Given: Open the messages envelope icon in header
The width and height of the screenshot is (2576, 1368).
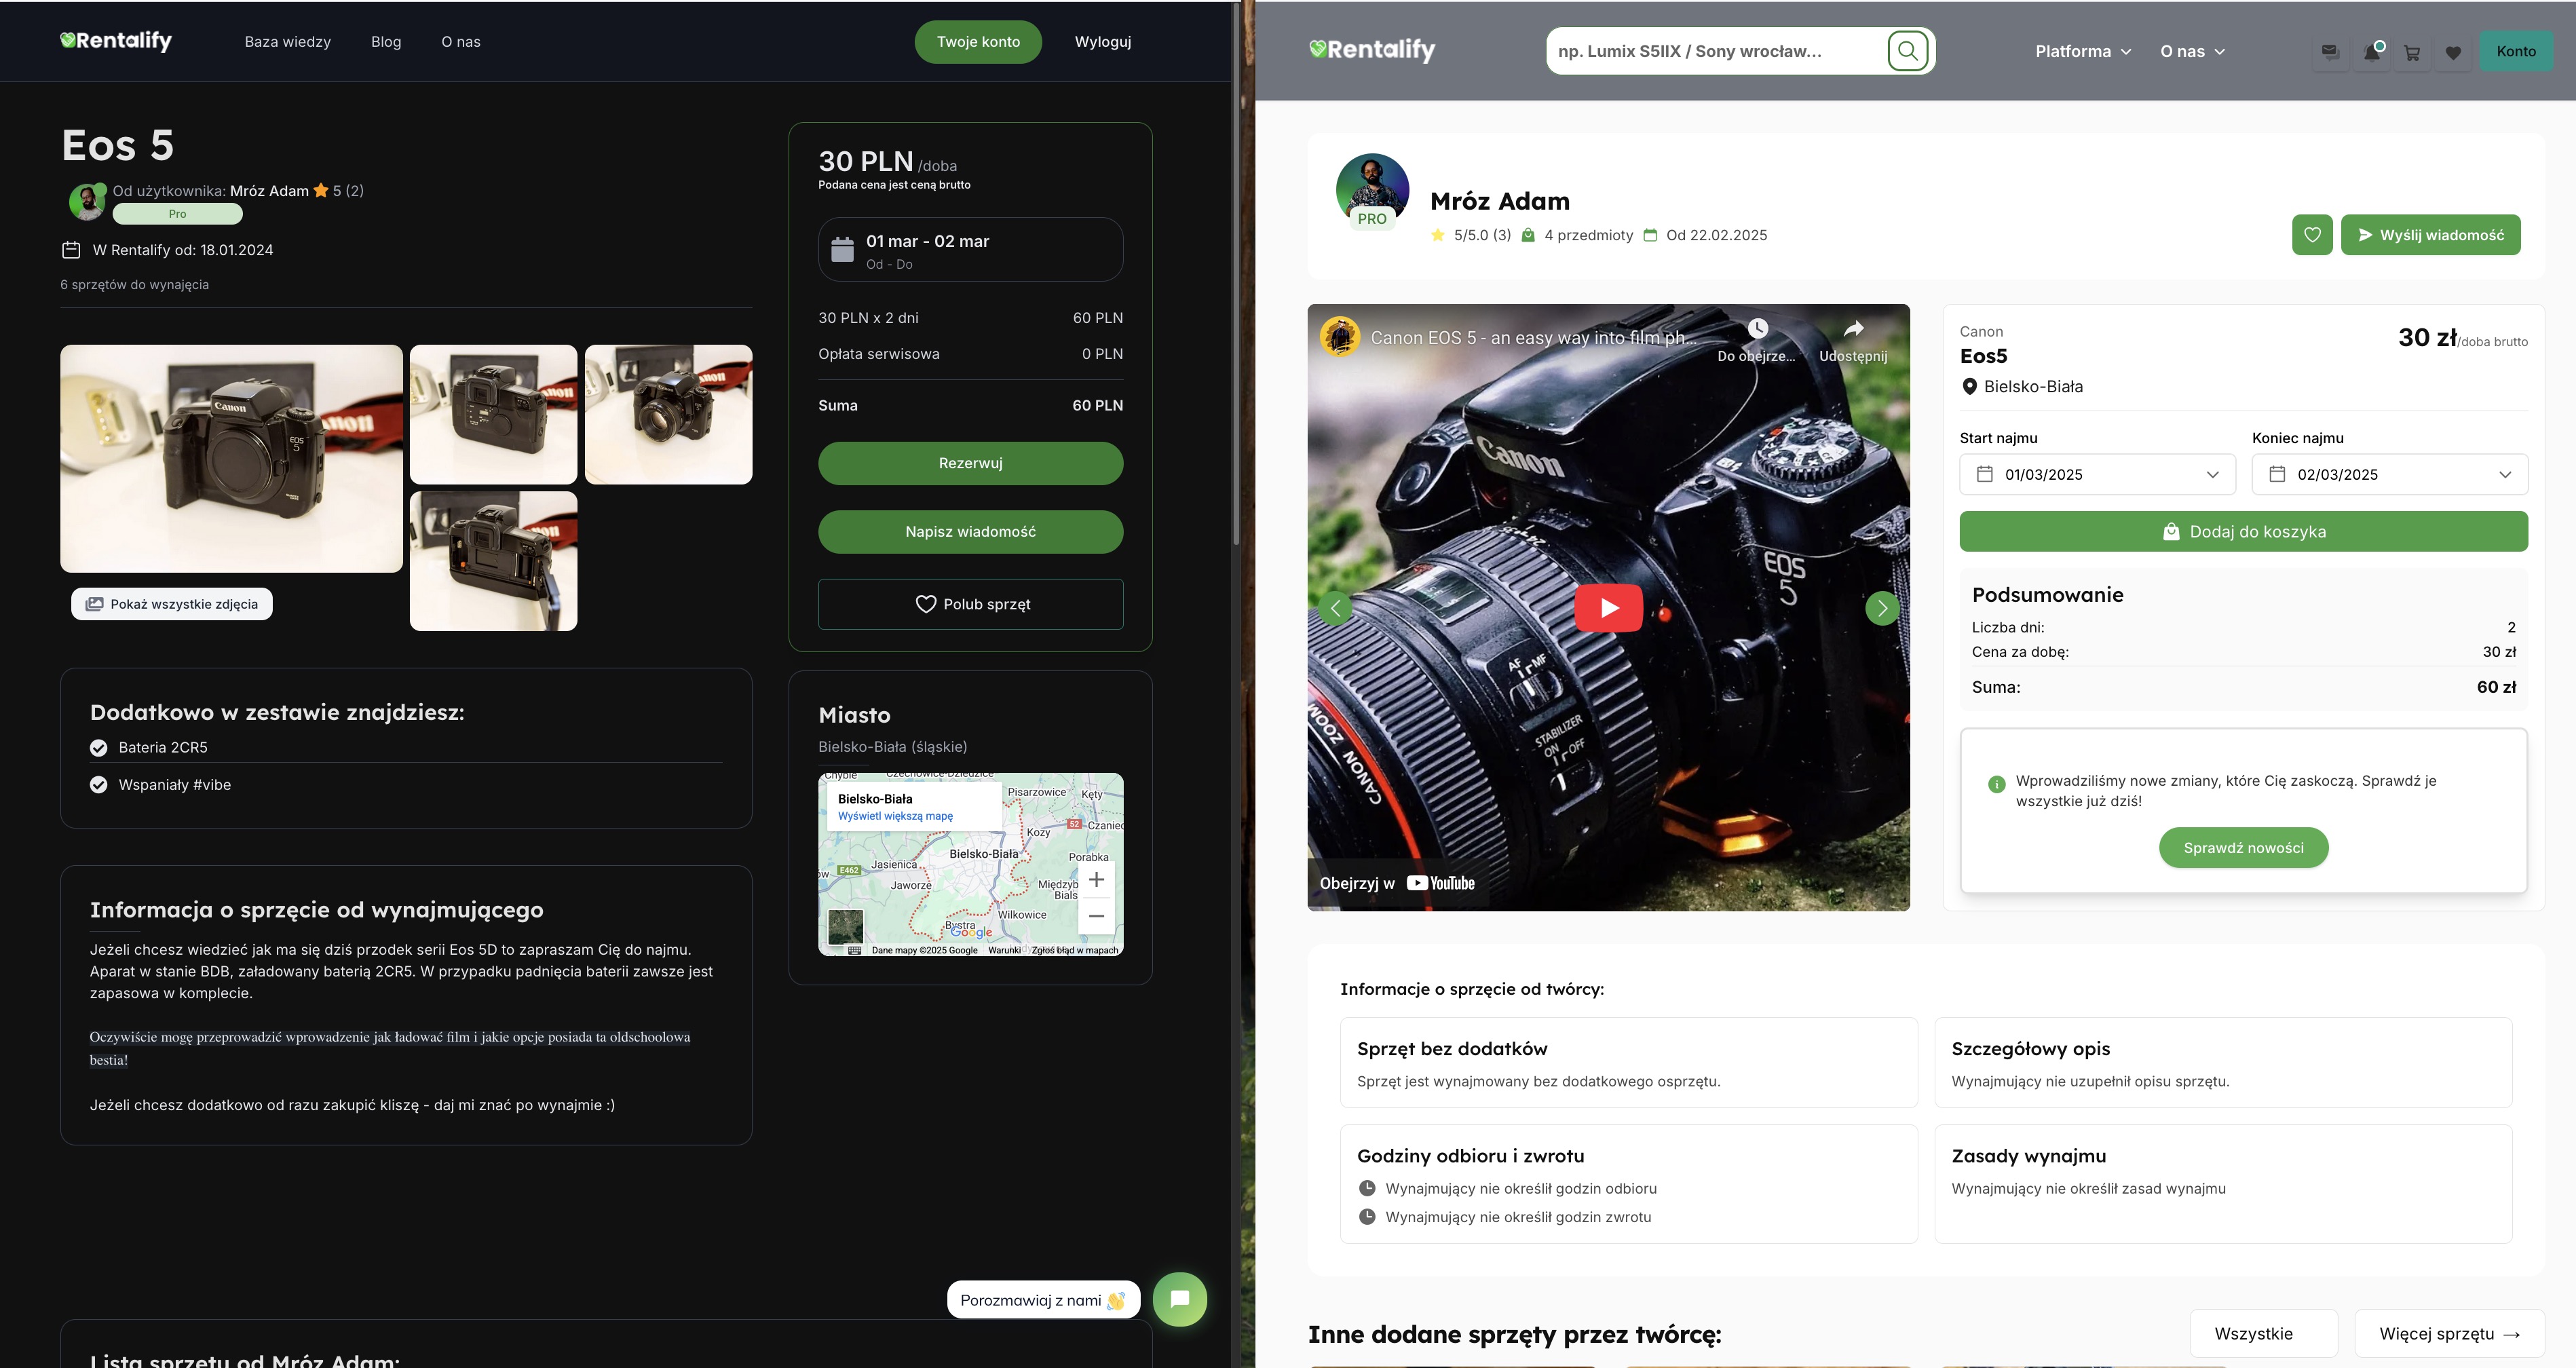Looking at the screenshot, I should pyautogui.click(x=2330, y=52).
